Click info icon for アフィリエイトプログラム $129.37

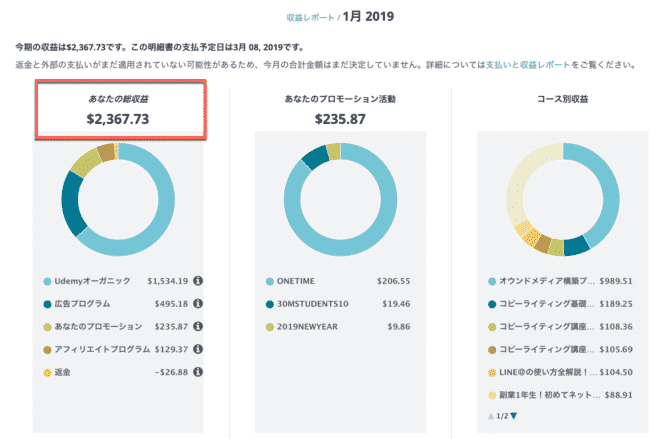coord(198,349)
